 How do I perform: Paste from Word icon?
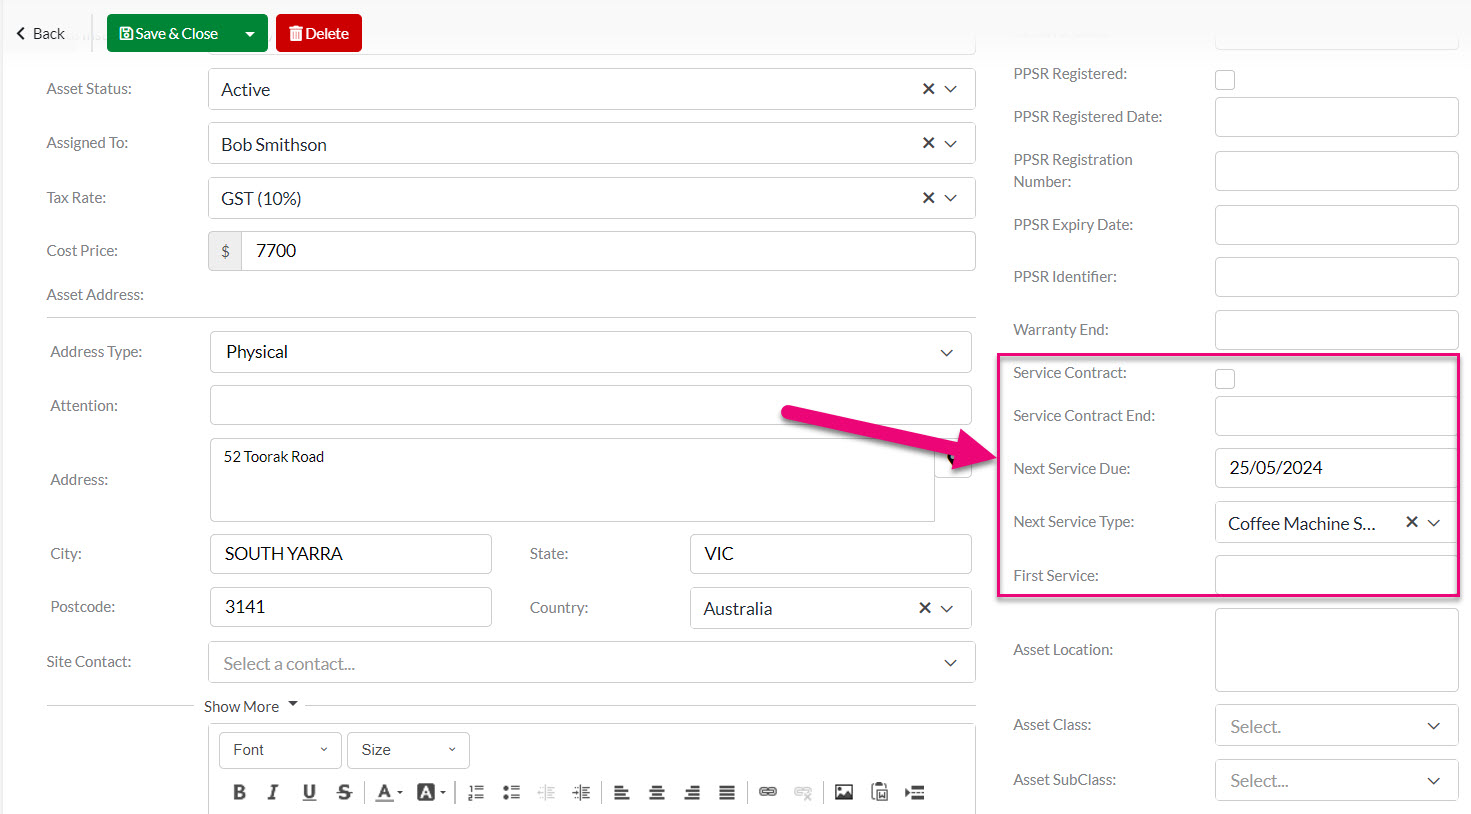[x=880, y=792]
